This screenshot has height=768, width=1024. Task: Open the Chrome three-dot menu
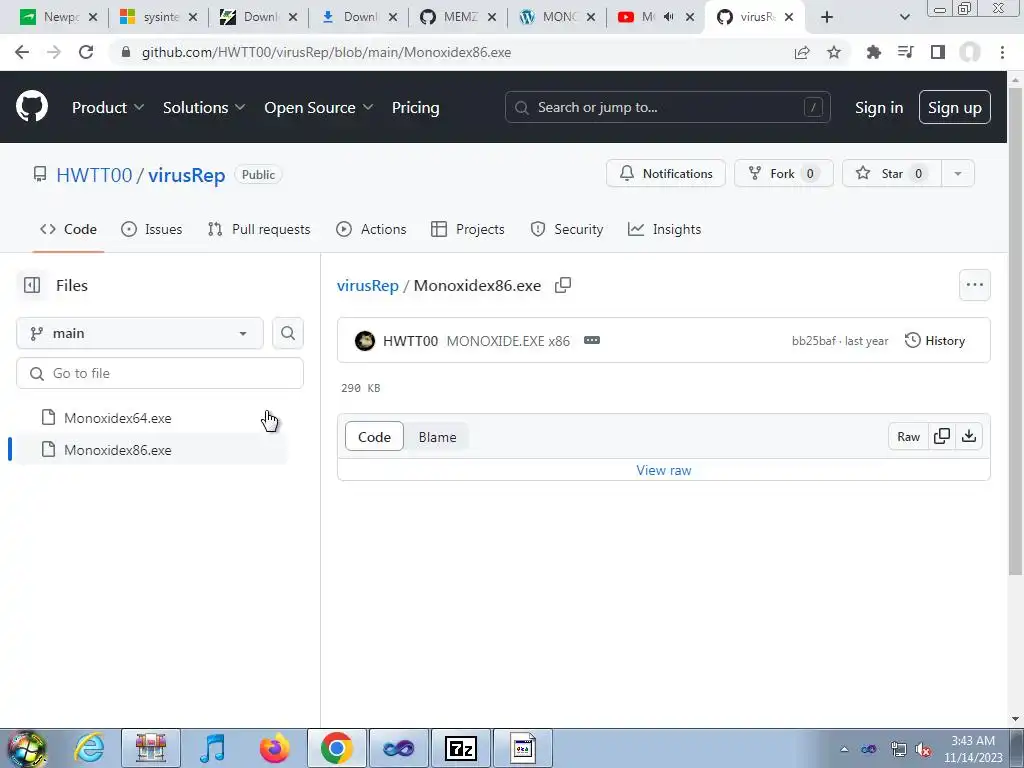pyautogui.click(x=1002, y=52)
